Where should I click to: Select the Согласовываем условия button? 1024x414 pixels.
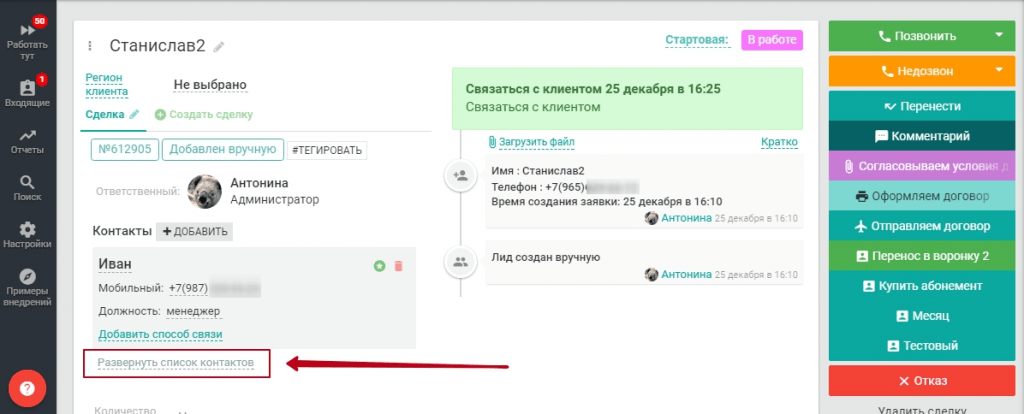(924, 167)
